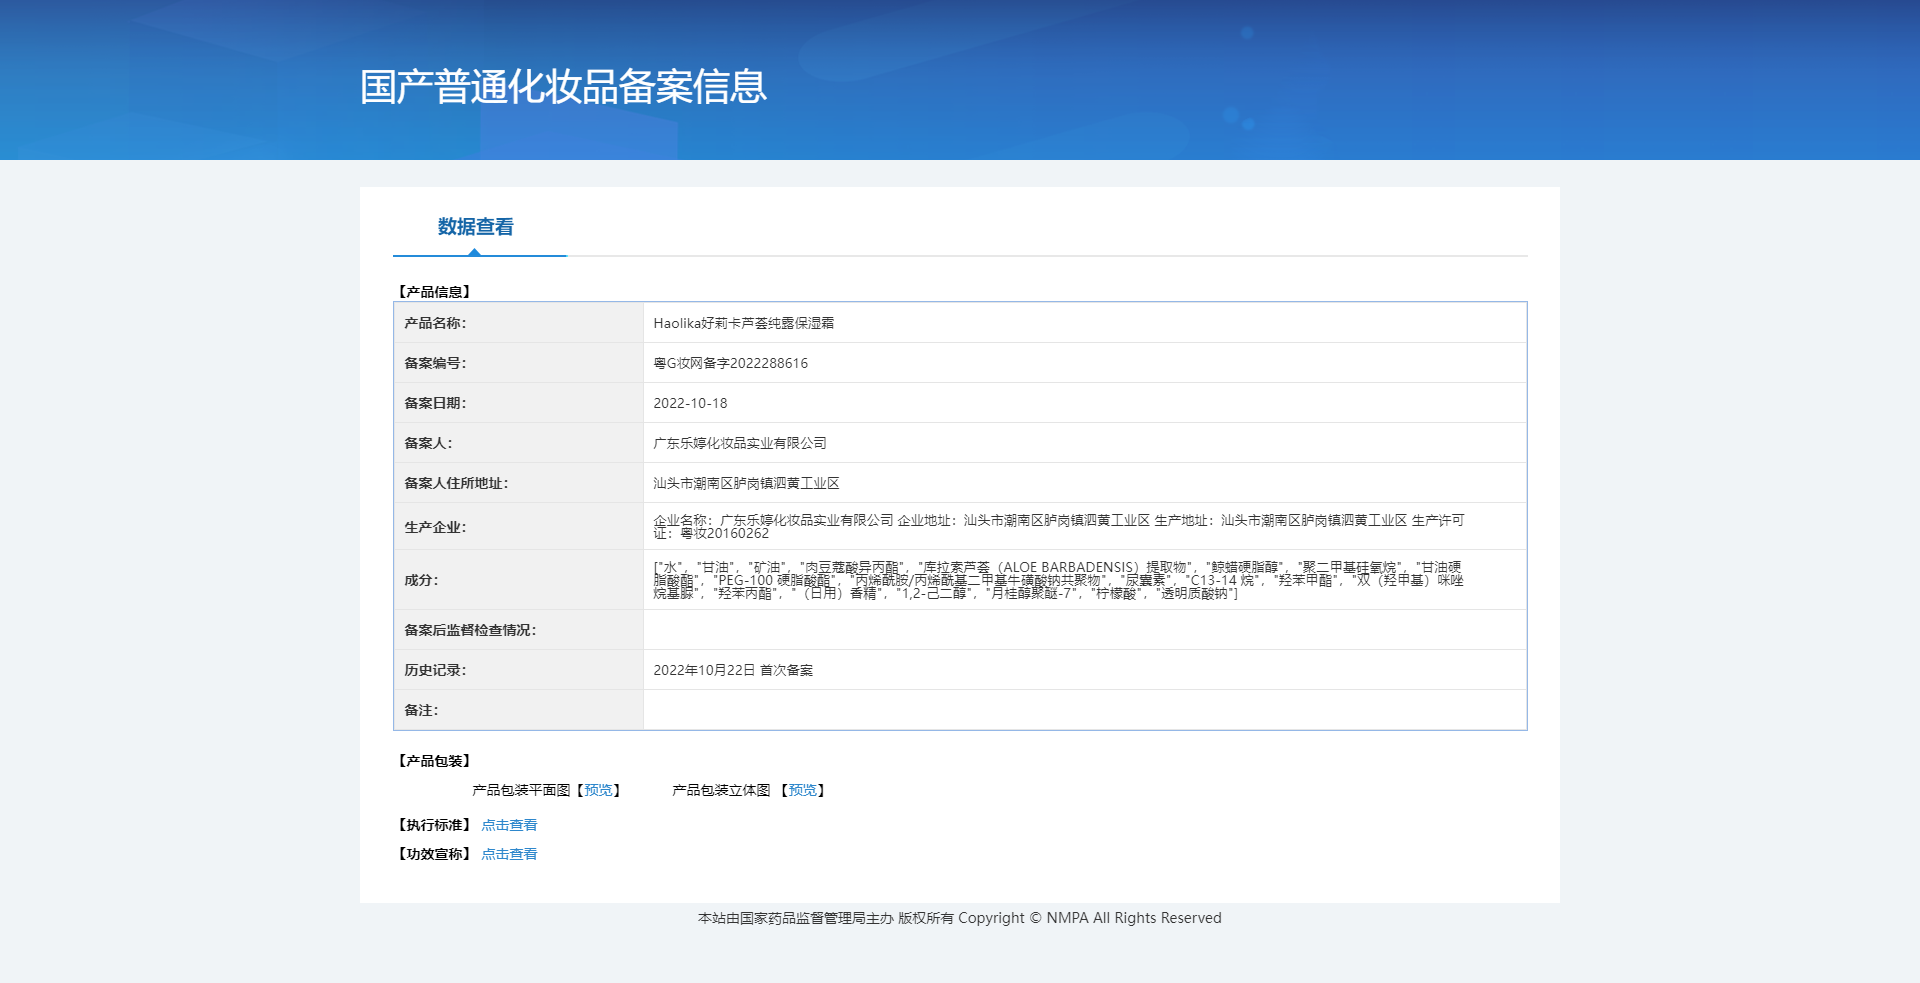Click the NMPA copyright footer text
Viewport: 1920px width, 983px height.
pos(959,918)
